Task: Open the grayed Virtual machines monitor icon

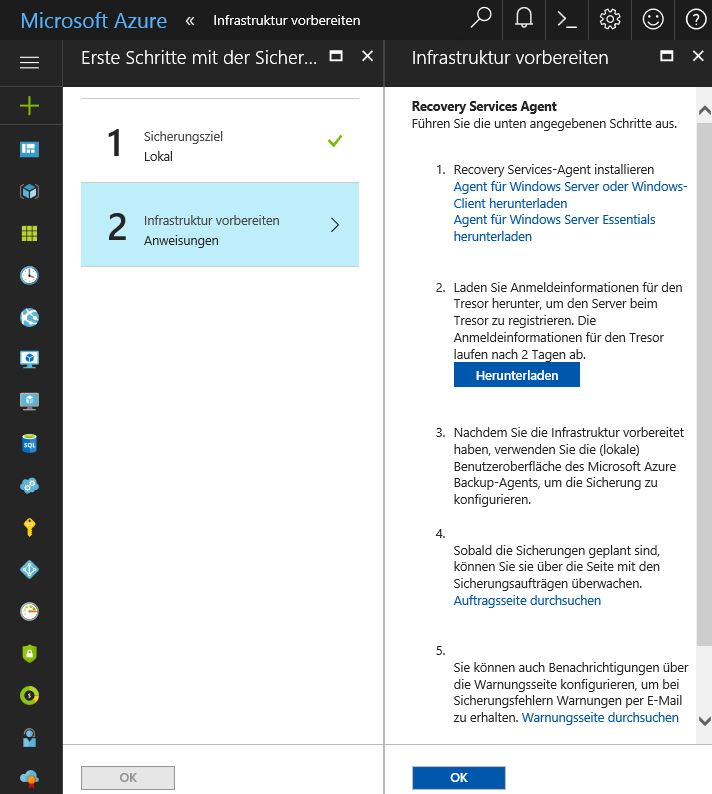Action: [29, 402]
